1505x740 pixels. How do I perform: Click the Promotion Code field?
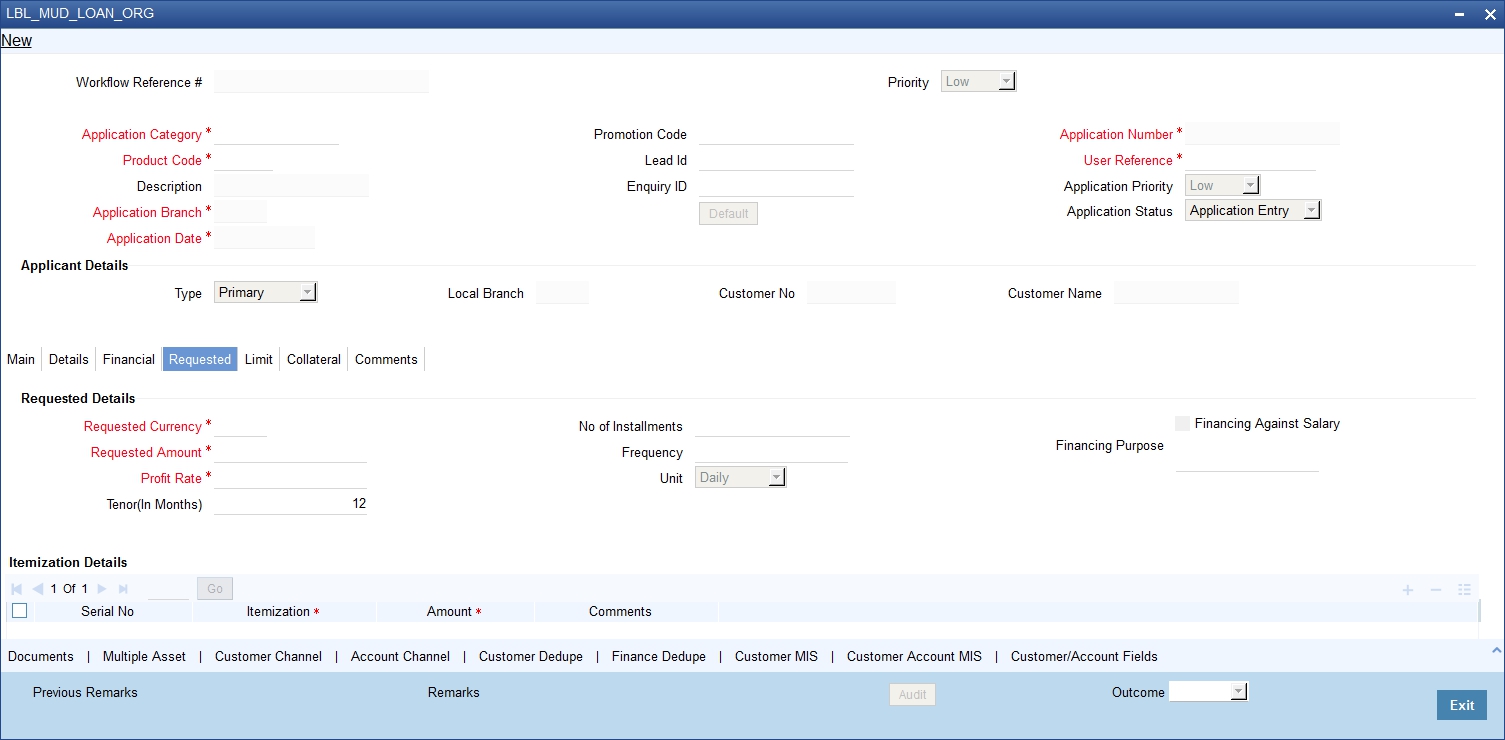pos(776,134)
